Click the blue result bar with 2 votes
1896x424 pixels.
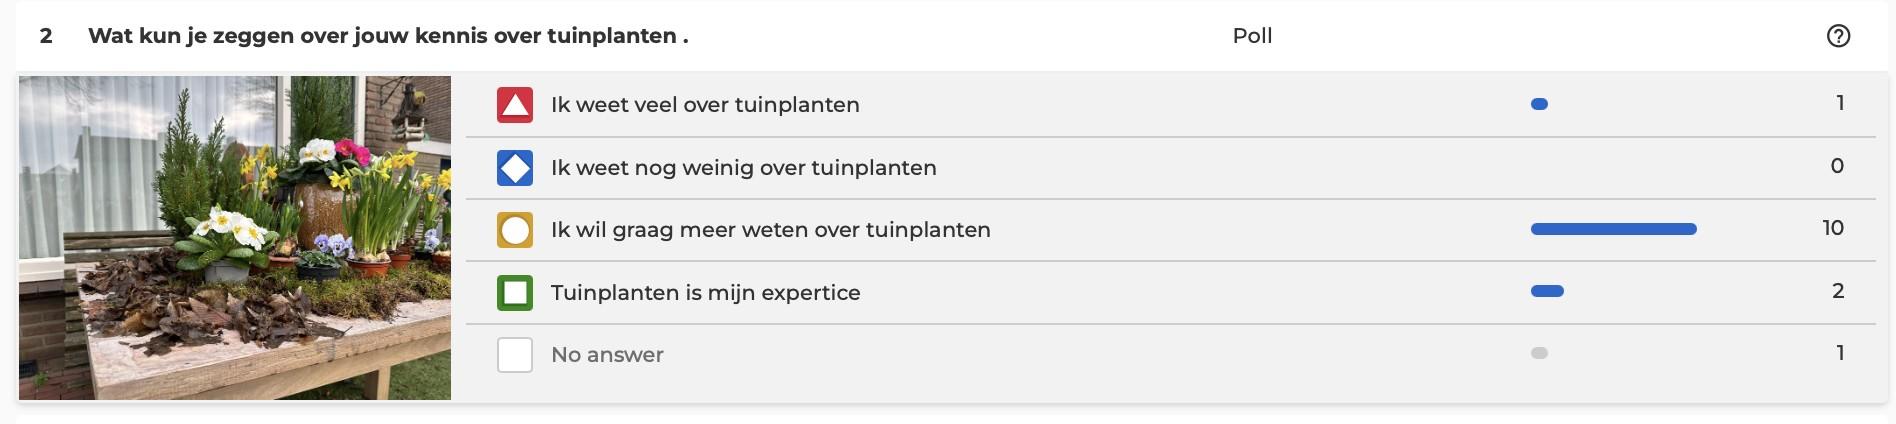pos(1547,291)
